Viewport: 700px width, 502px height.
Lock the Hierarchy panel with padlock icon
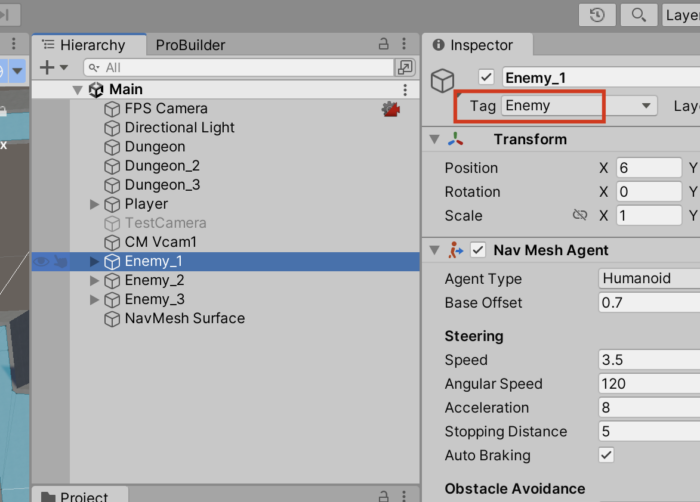pos(383,45)
